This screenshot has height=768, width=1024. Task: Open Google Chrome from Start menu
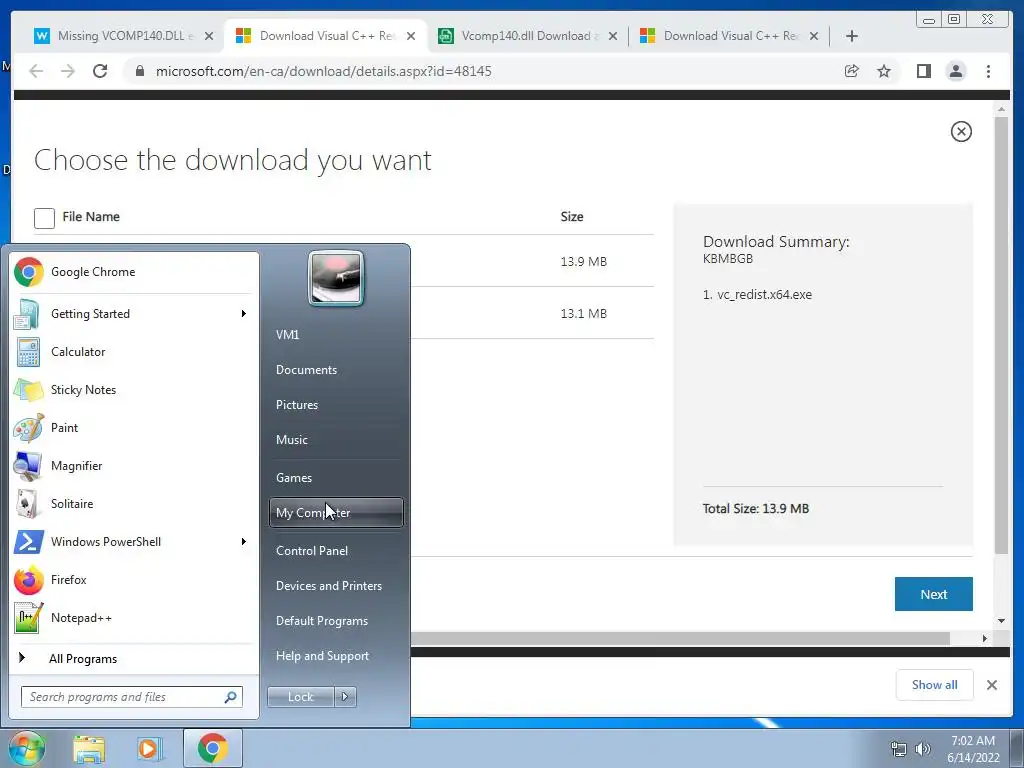pyautogui.click(x=133, y=272)
